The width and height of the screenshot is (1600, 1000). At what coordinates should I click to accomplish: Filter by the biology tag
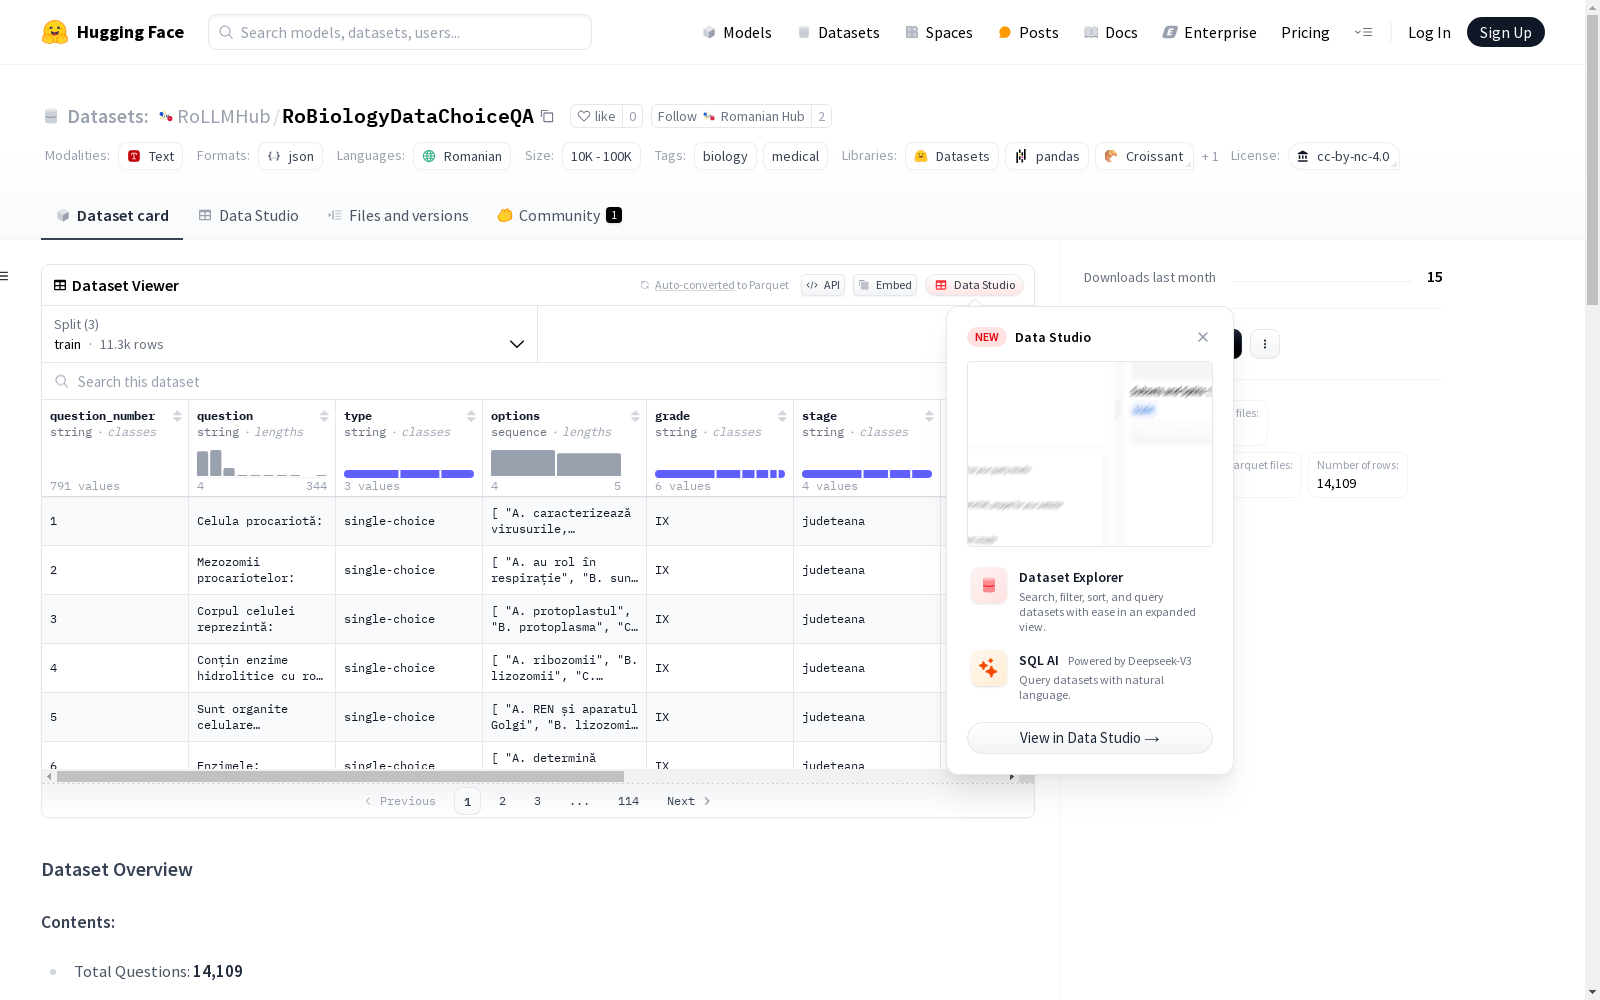725,156
